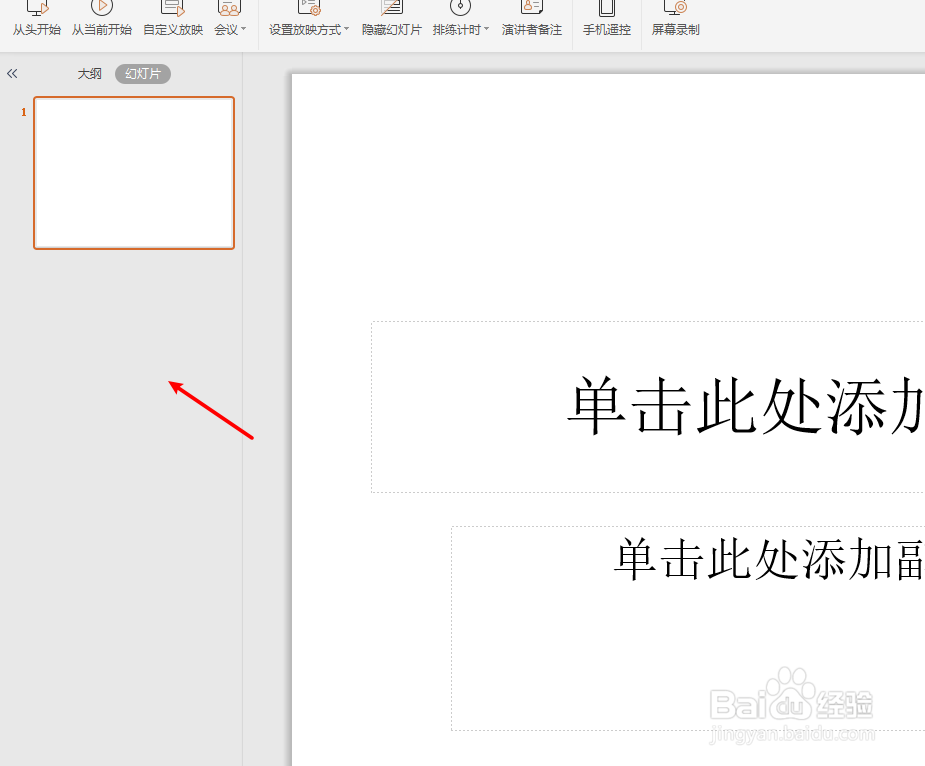Open the meeting (会议) dropdown

[230, 19]
